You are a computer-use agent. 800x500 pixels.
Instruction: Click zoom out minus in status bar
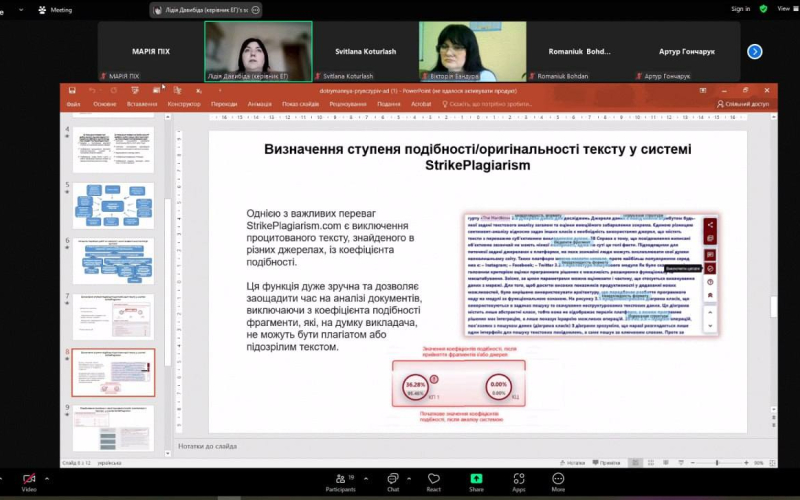point(692,463)
